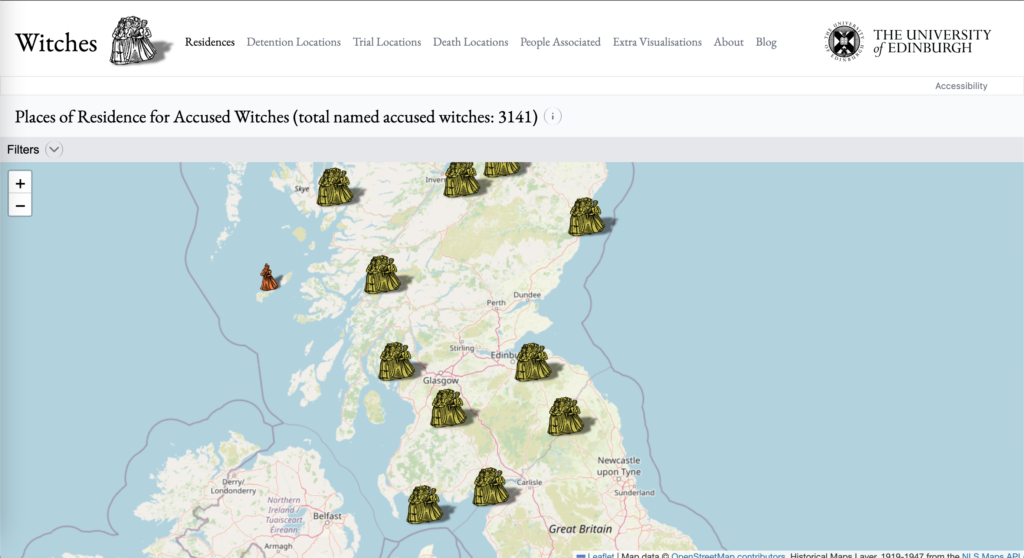
Task: Click the Dundee label on the map
Action: [527, 295]
